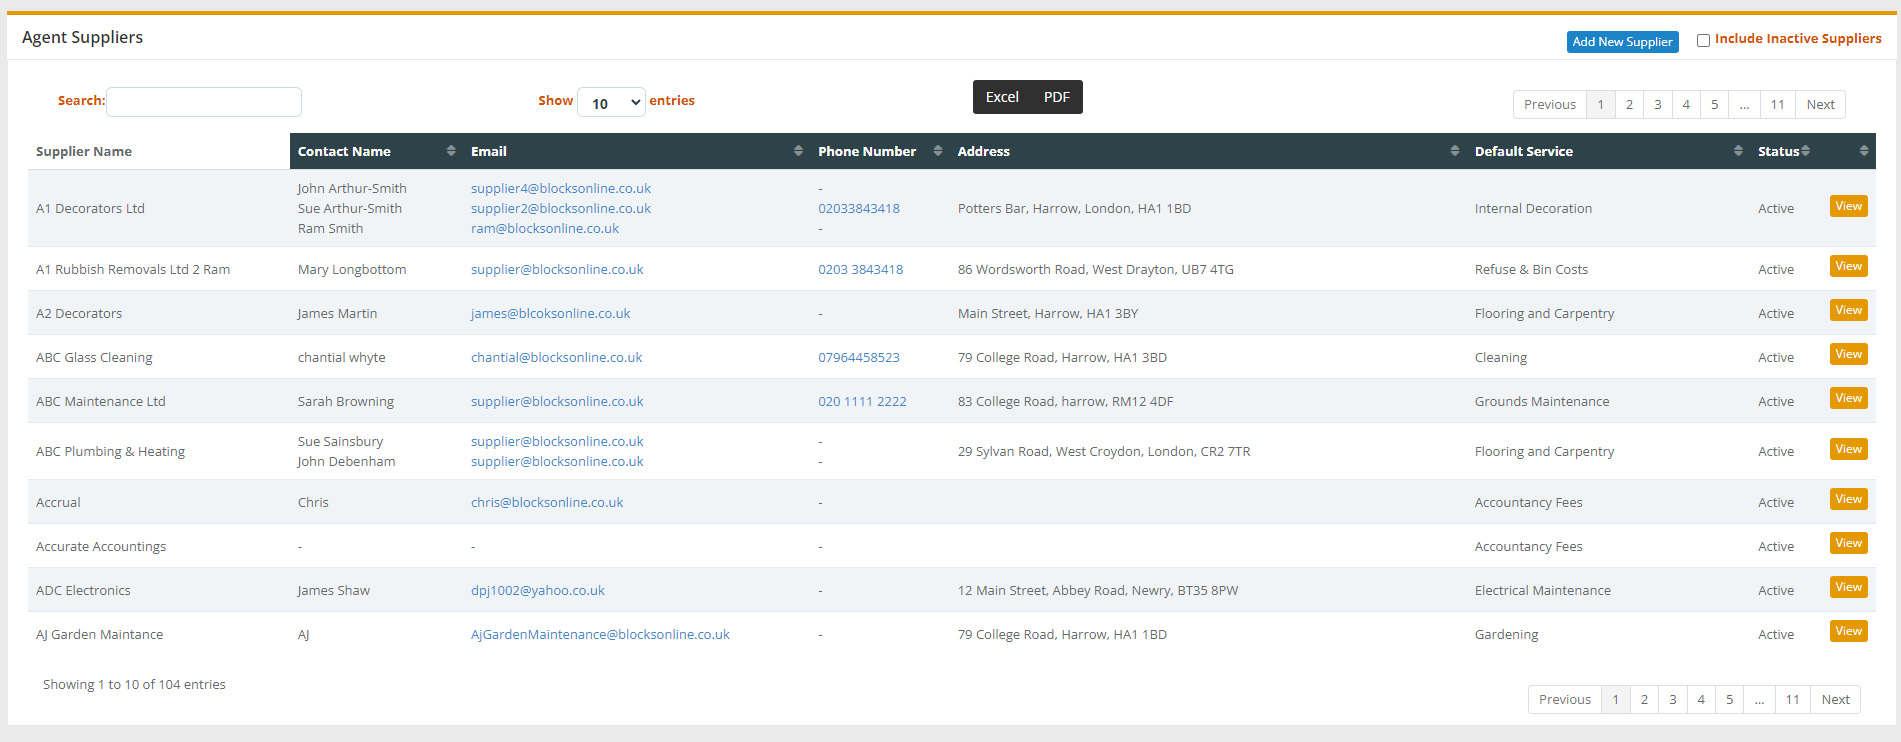This screenshot has width=1901, height=742.
Task: View A2 Decorators supplier
Action: [x=1848, y=310]
